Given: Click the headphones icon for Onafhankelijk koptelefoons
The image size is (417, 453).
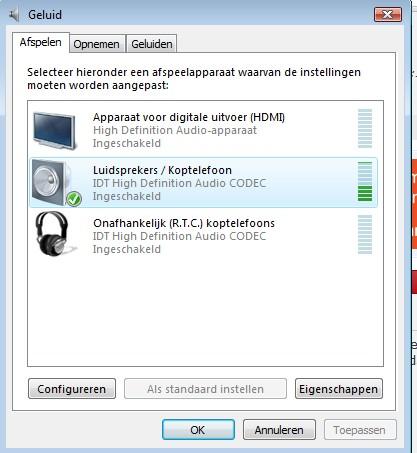Looking at the screenshot, I should [54, 235].
